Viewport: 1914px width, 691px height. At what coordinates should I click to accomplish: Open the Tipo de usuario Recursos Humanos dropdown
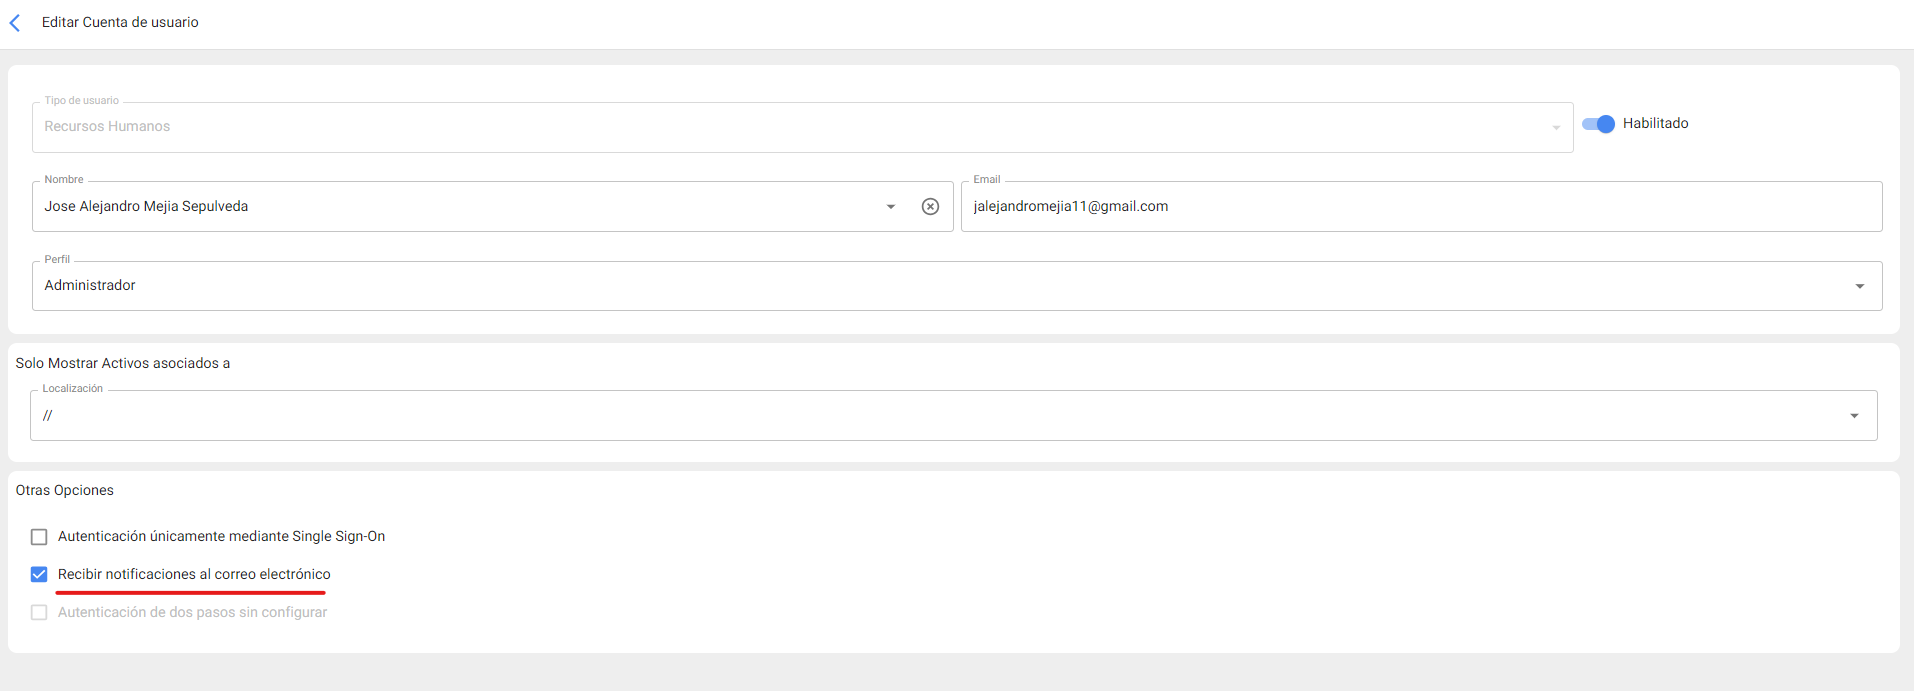point(780,127)
